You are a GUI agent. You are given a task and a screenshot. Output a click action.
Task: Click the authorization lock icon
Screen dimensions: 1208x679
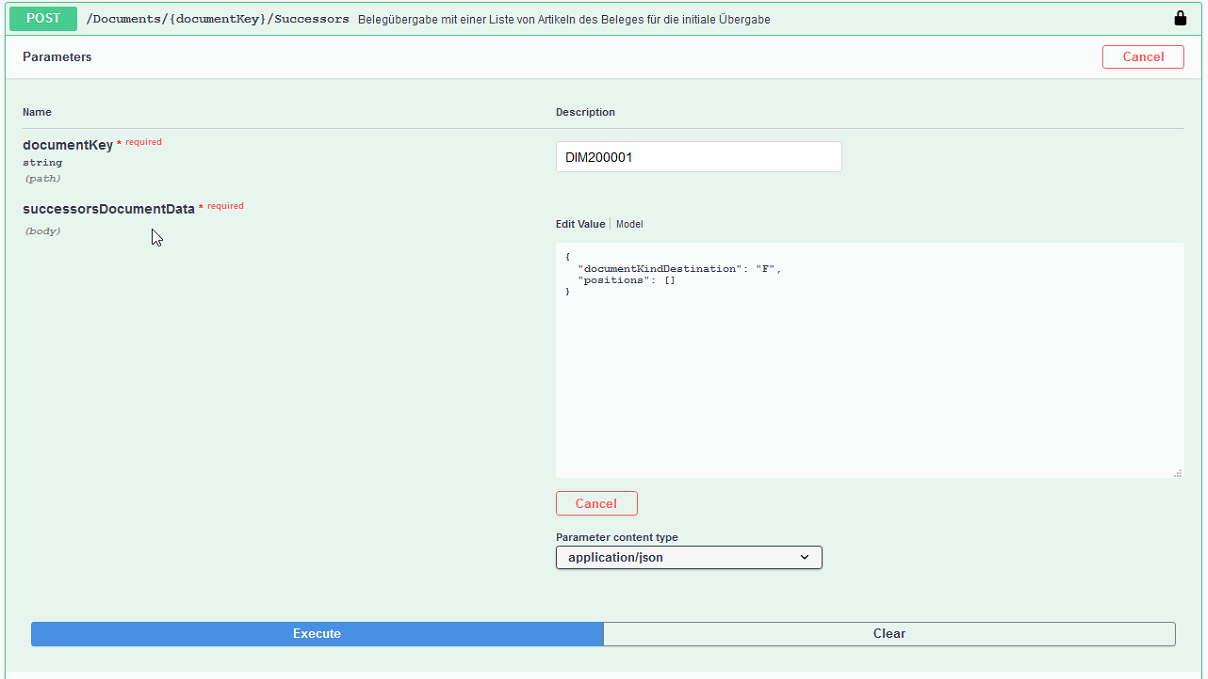click(x=1180, y=18)
